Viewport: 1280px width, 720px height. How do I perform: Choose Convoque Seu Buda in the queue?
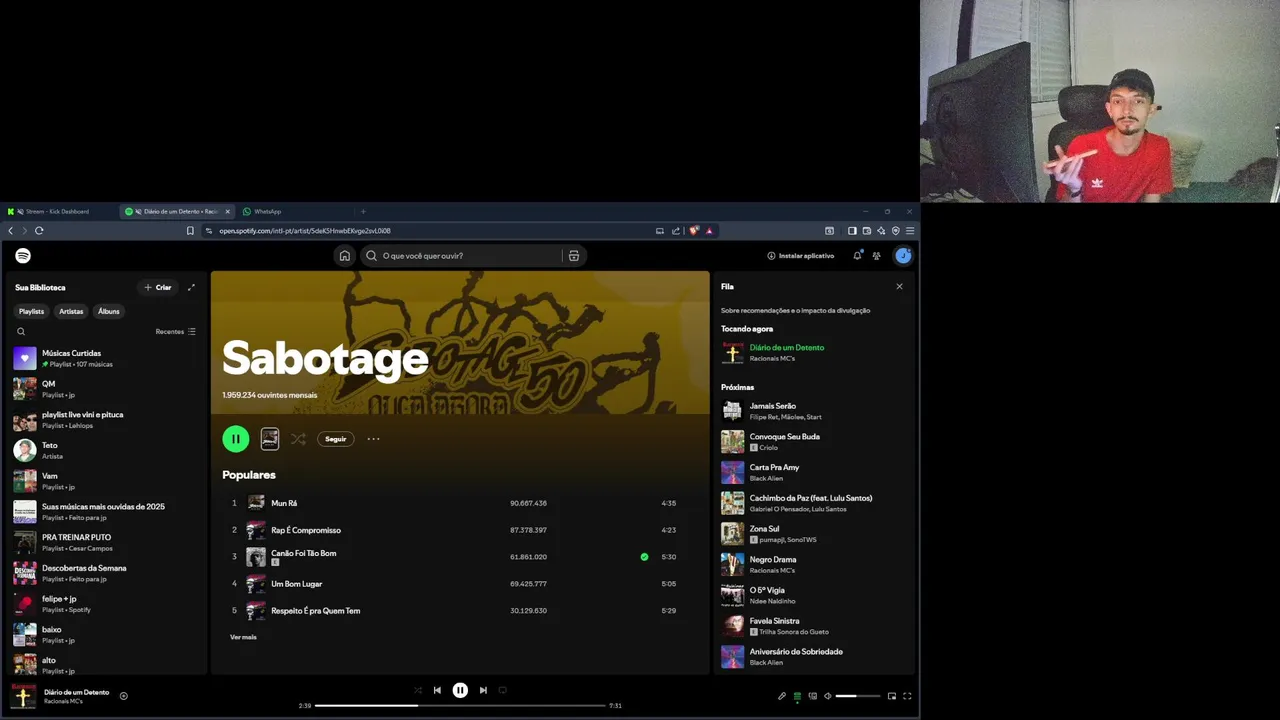[816, 442]
